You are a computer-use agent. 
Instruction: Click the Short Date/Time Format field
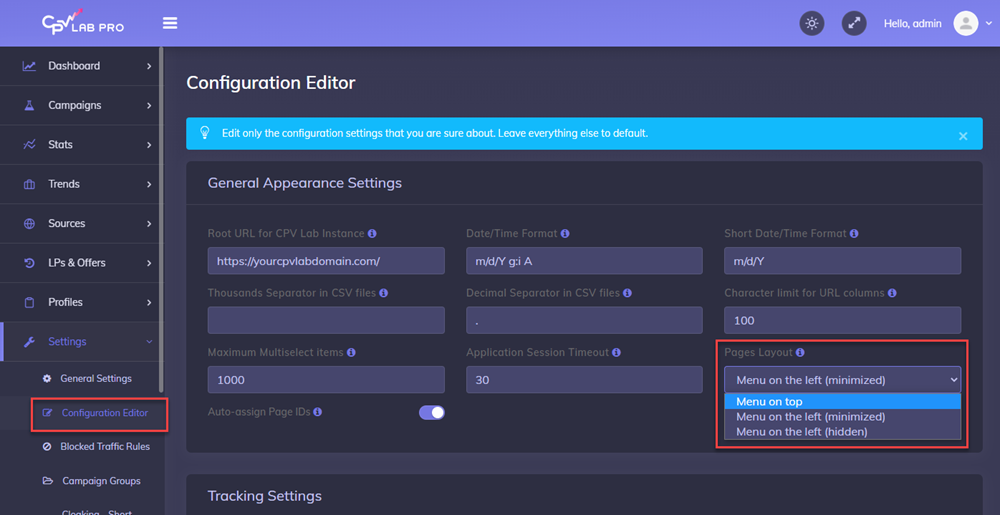(x=842, y=261)
